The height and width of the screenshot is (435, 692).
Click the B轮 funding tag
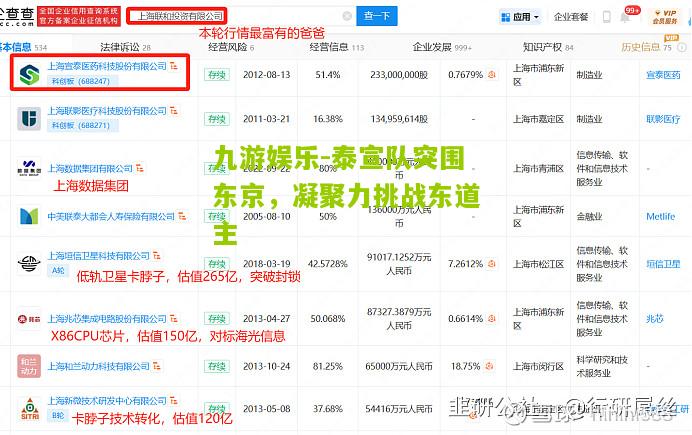pos(58,415)
